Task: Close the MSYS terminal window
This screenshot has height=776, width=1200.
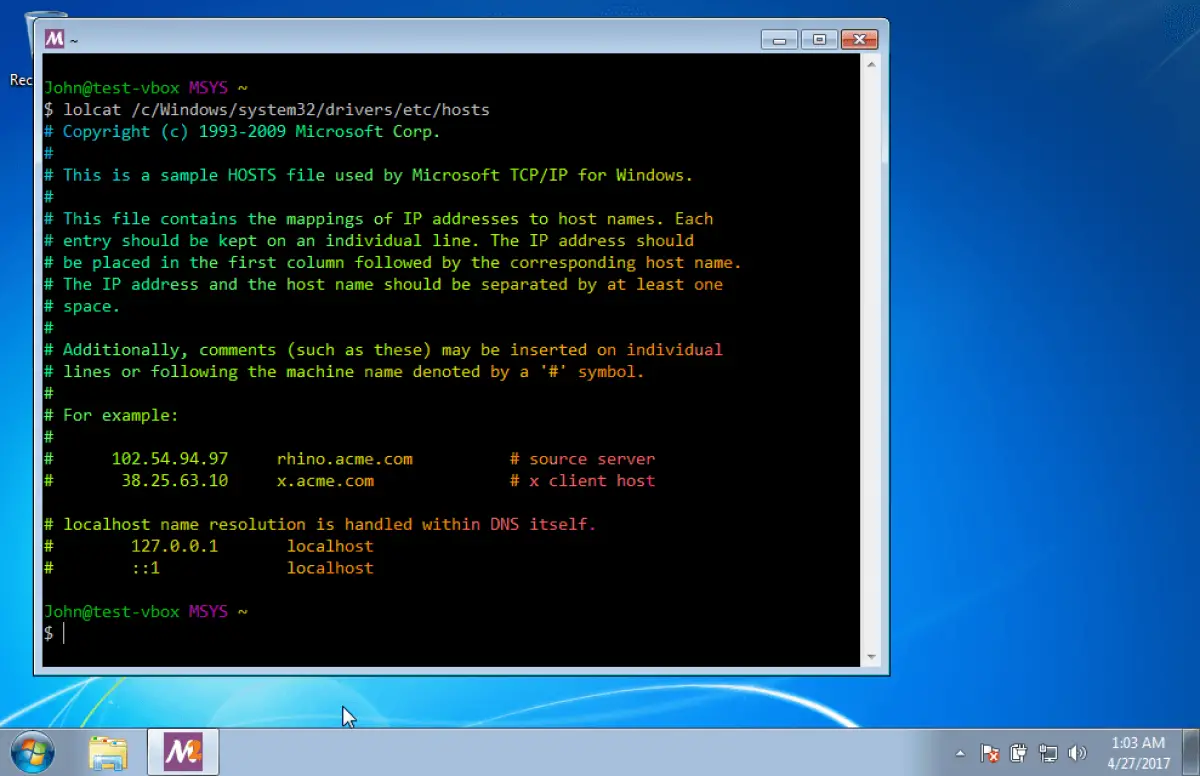Action: [x=859, y=40]
